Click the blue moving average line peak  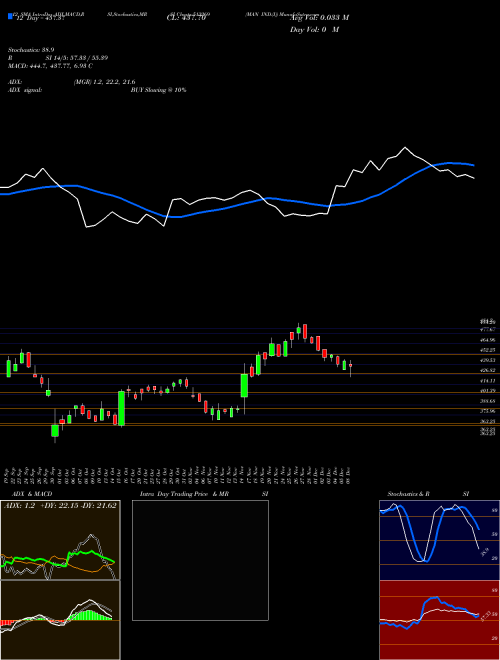coord(451,162)
